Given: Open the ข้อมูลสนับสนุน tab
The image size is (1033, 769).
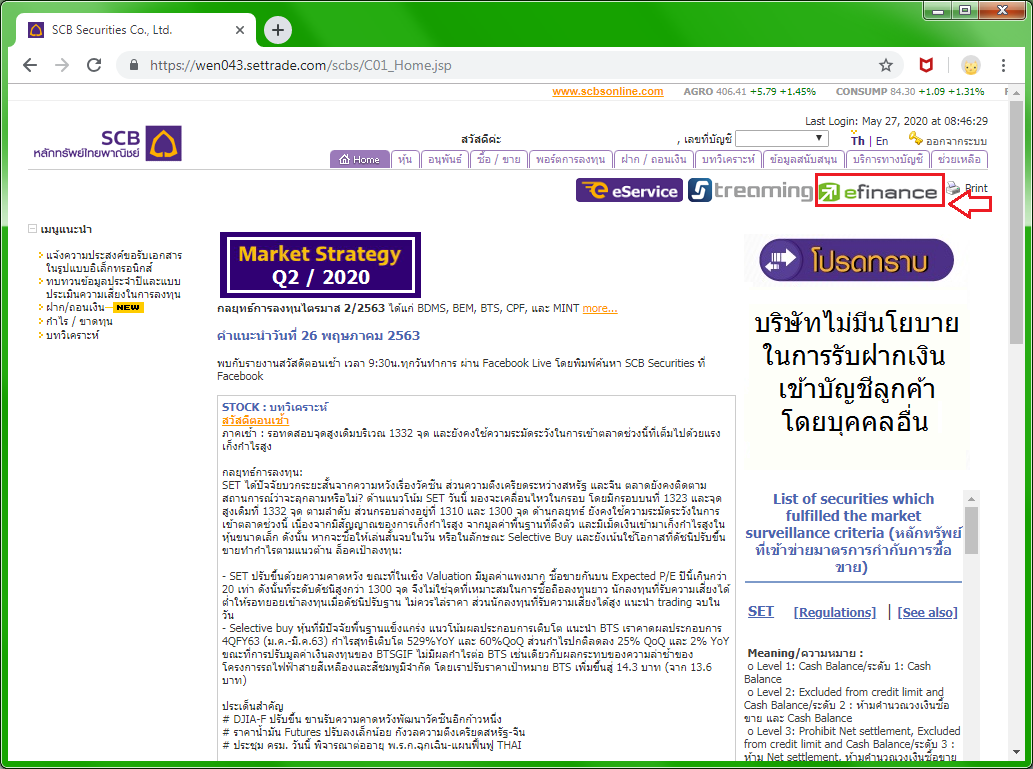Looking at the screenshot, I should pos(803,159).
